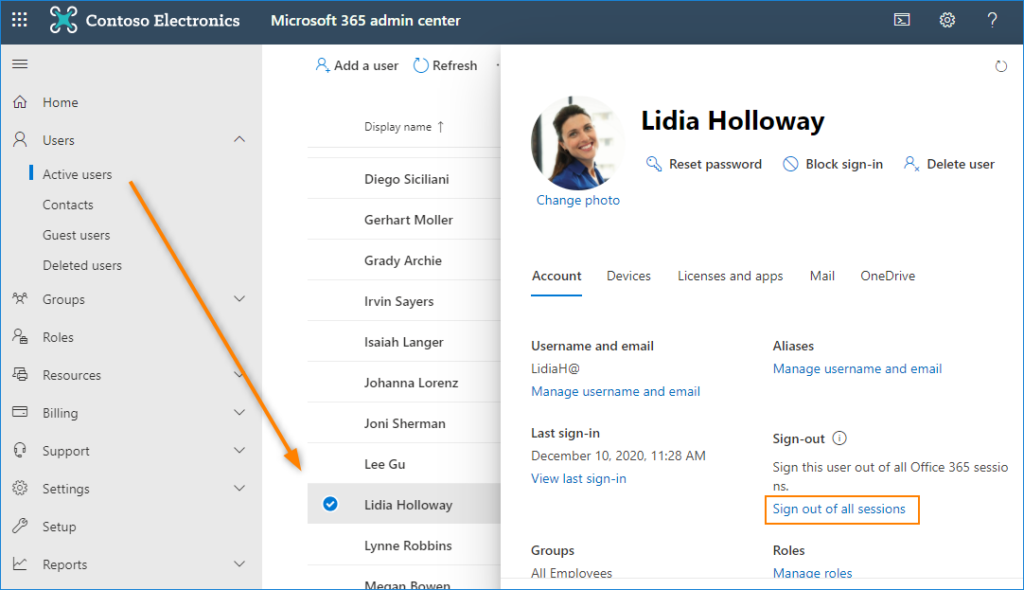Screen dimensions: 1024x590
Task: Click the Reports chart icon
Action: click(20, 564)
